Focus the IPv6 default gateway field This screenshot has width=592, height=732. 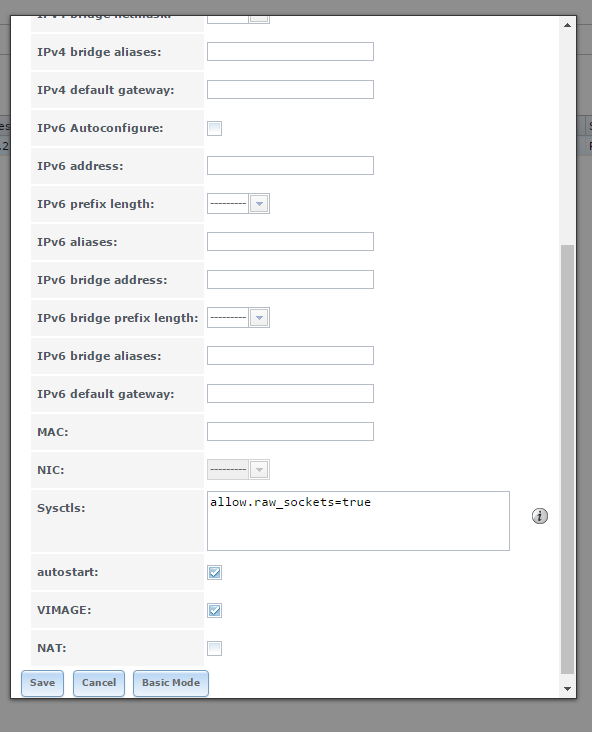pos(290,394)
